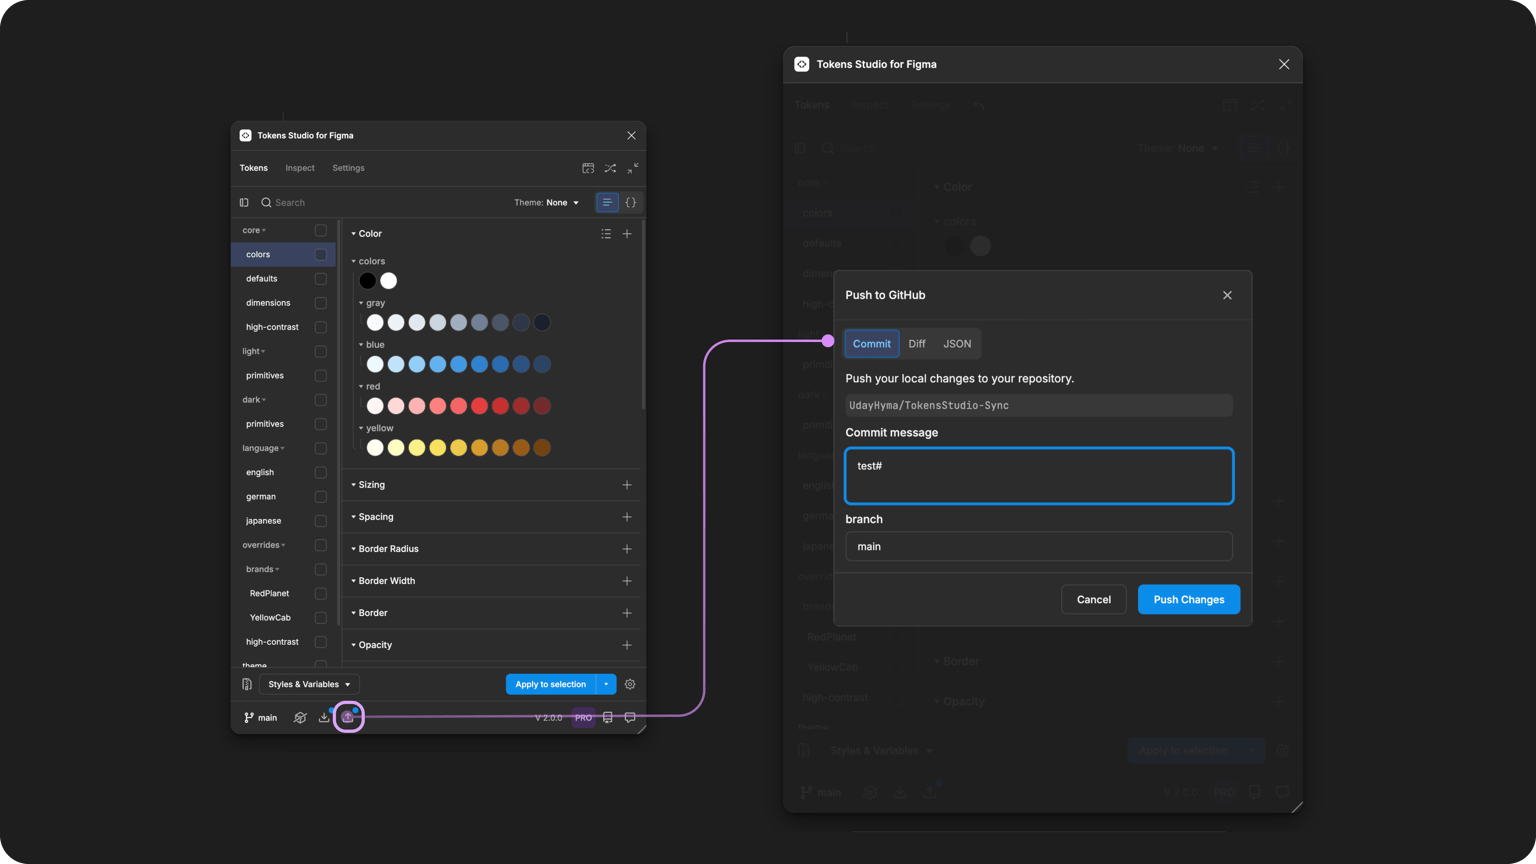Click the branch input field
This screenshot has height=864, width=1536.
point(1039,547)
